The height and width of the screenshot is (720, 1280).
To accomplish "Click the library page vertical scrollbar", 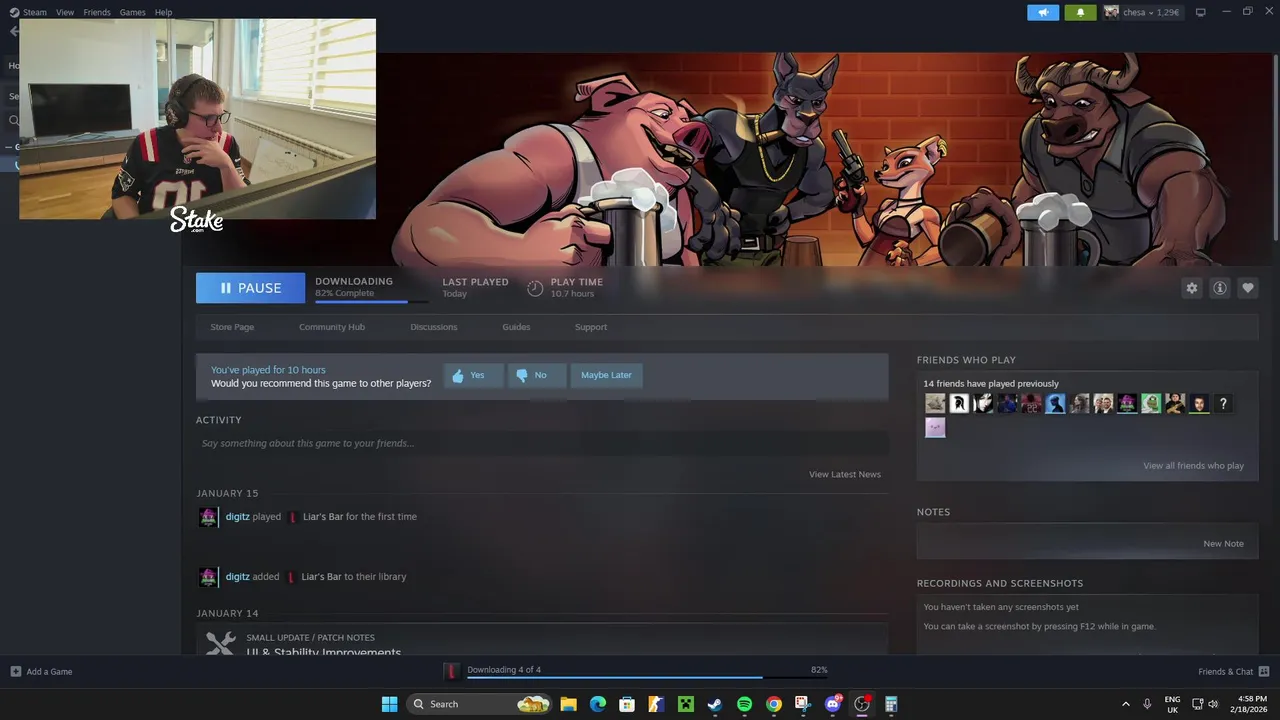I will [1276, 145].
